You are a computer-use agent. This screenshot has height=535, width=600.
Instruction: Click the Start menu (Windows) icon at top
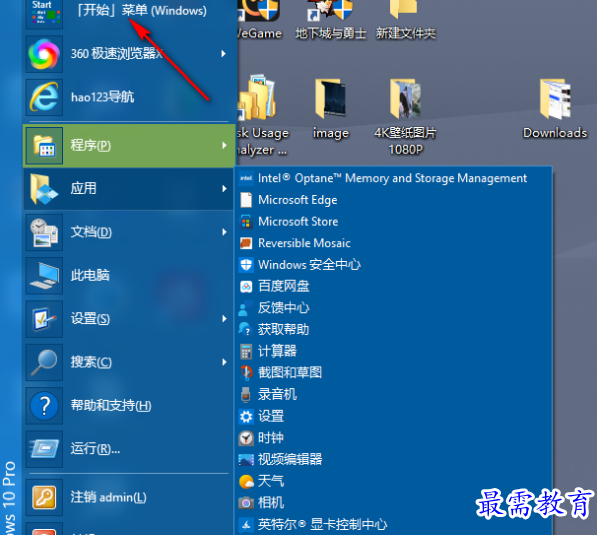pos(44,13)
